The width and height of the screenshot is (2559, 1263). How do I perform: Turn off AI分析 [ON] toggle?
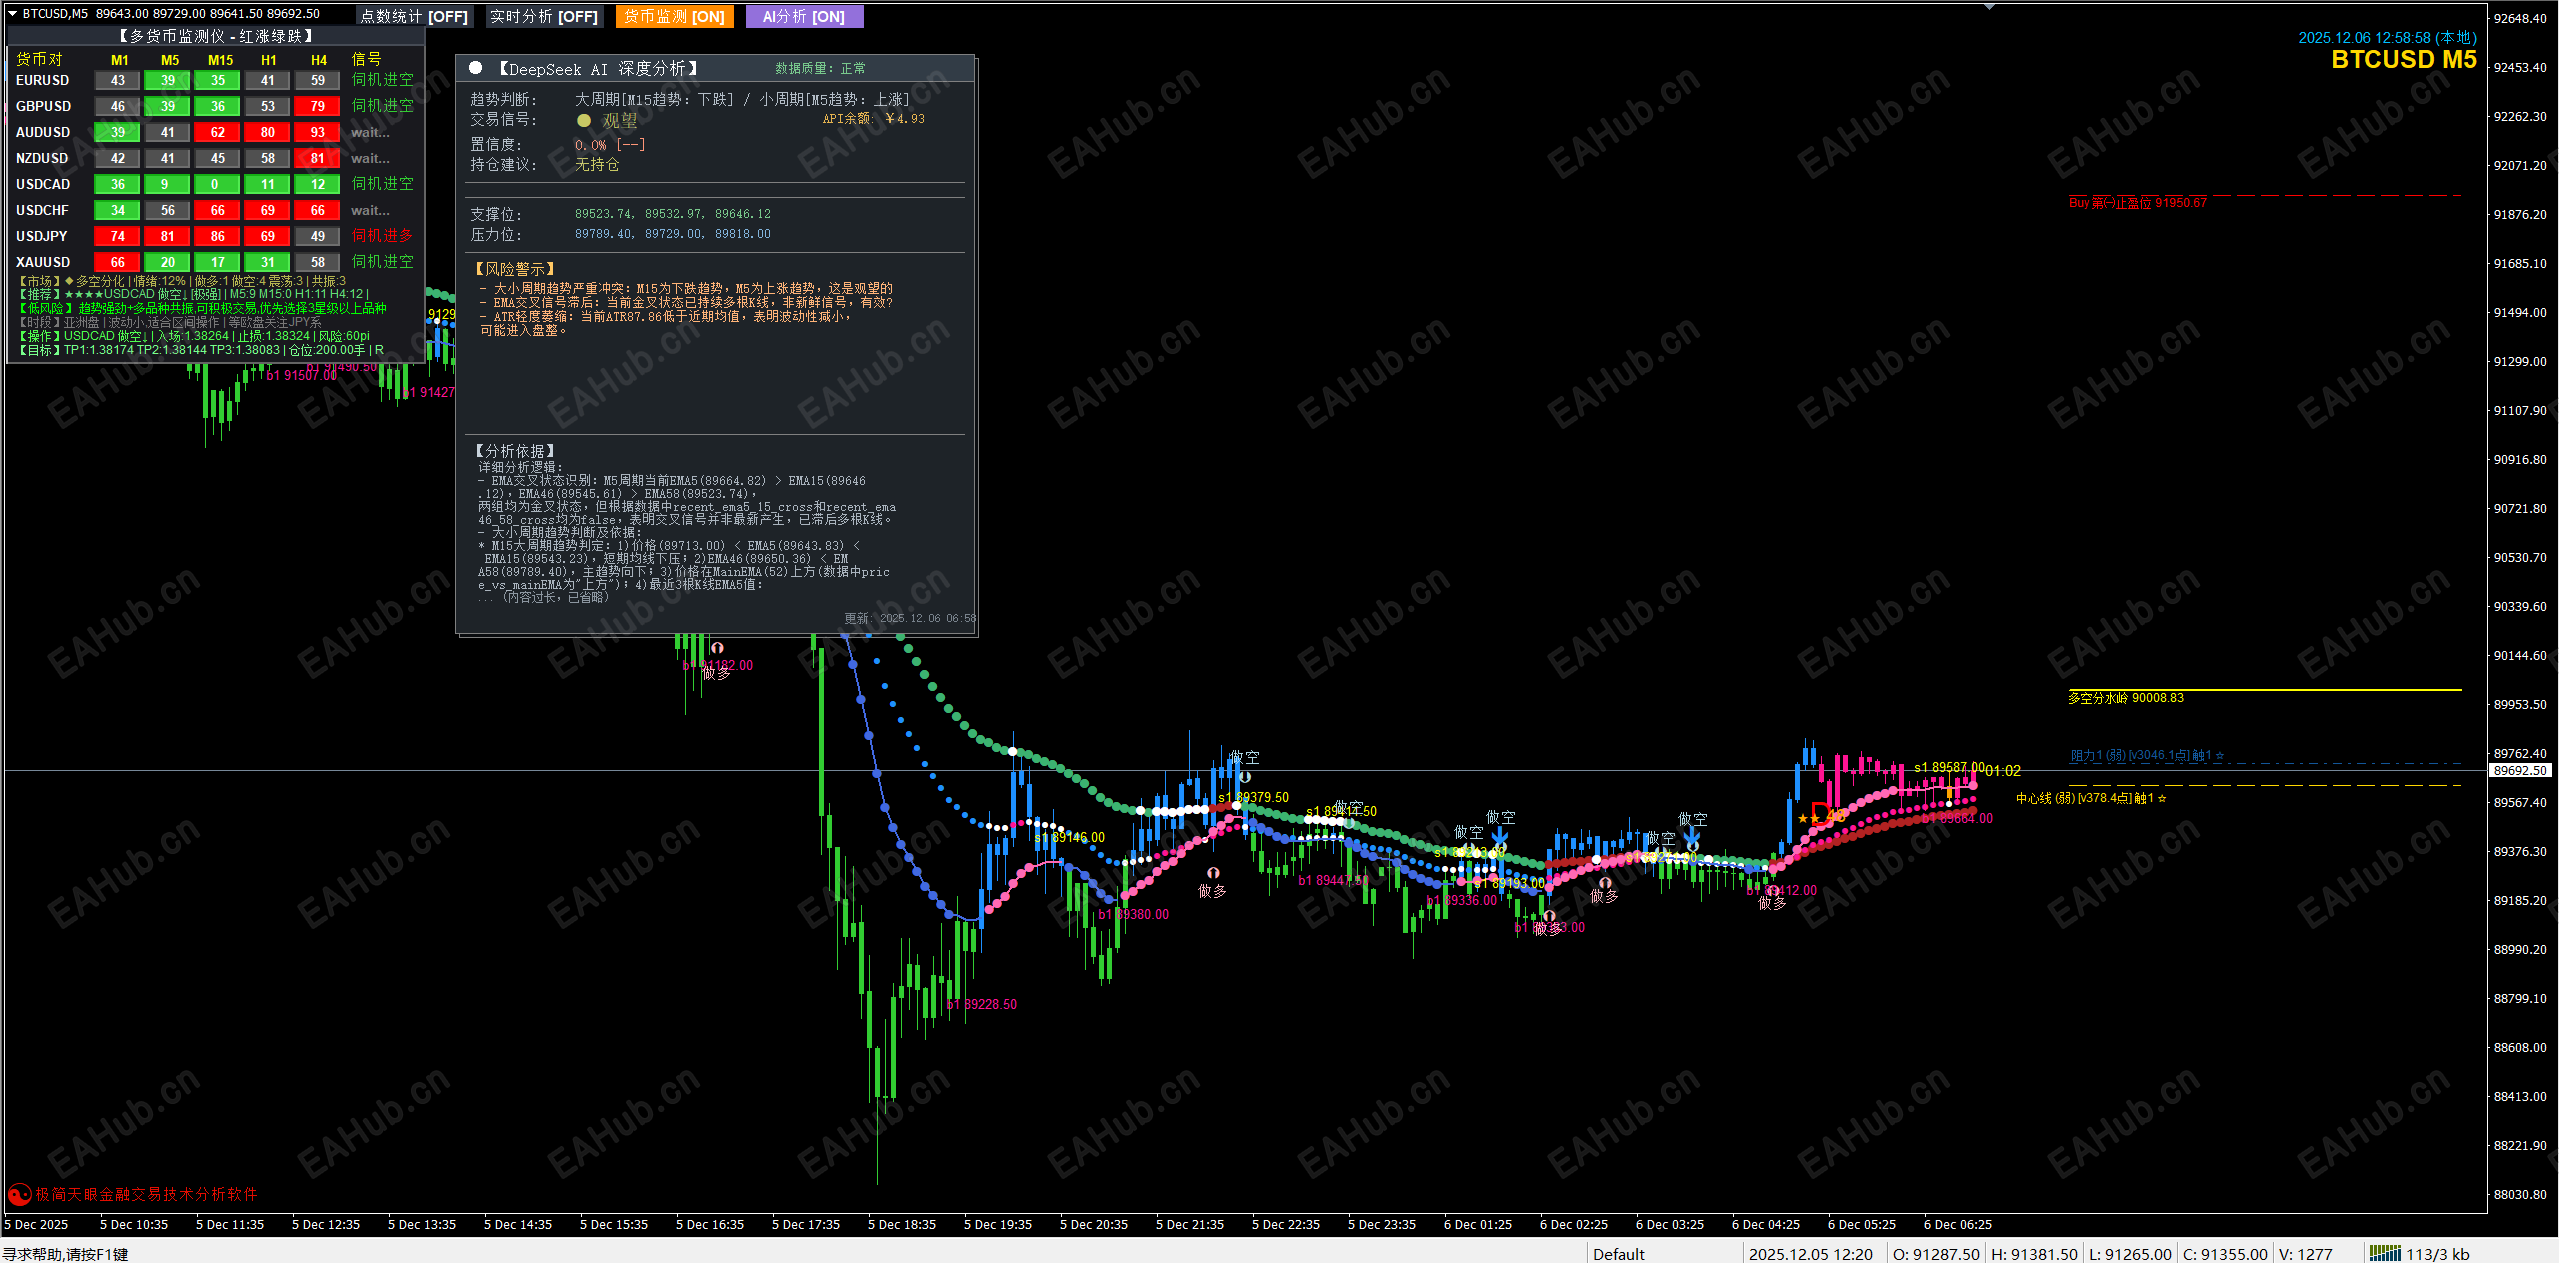pyautogui.click(x=804, y=16)
